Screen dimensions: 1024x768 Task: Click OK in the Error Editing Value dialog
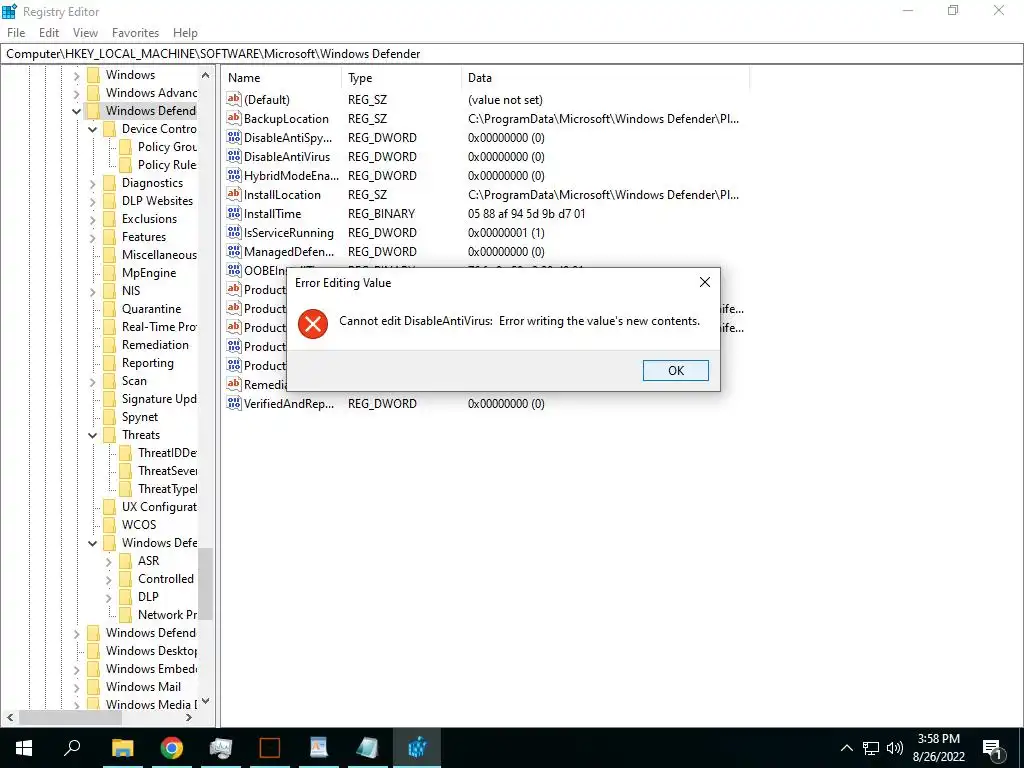coord(675,370)
